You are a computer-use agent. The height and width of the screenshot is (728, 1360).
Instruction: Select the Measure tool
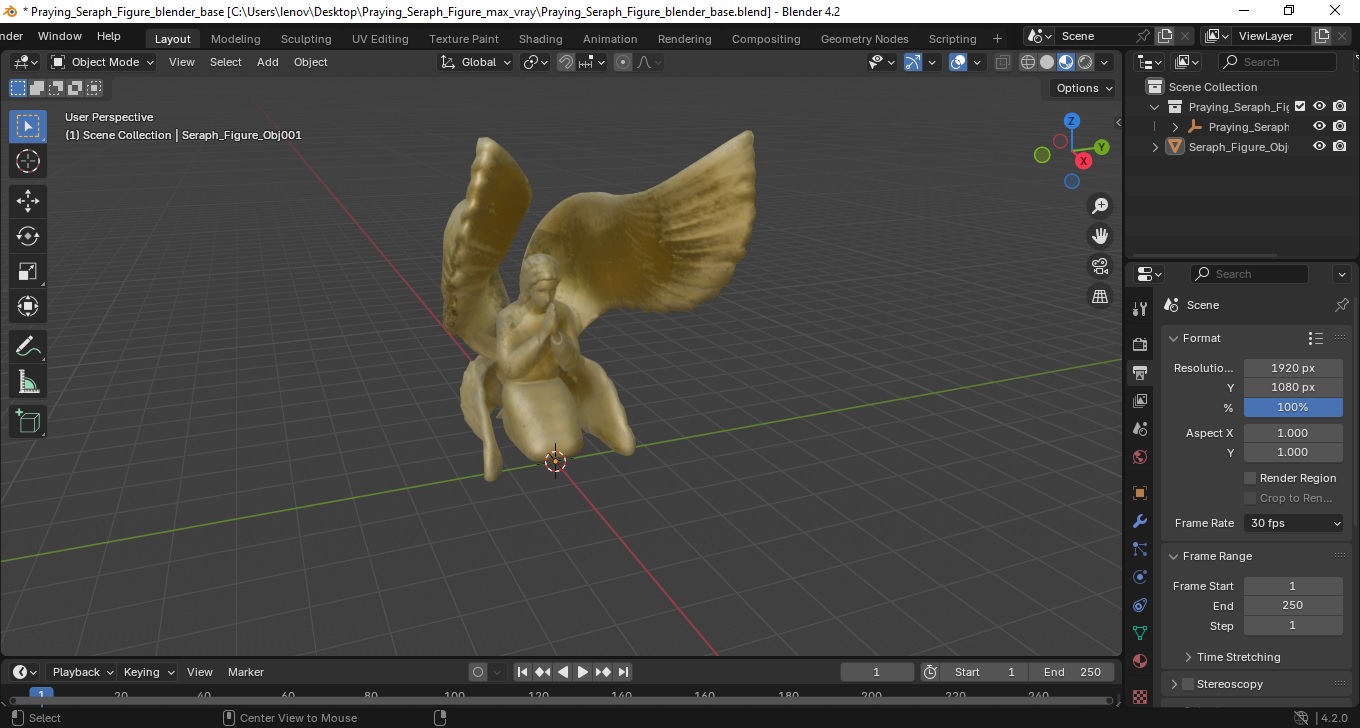click(28, 382)
